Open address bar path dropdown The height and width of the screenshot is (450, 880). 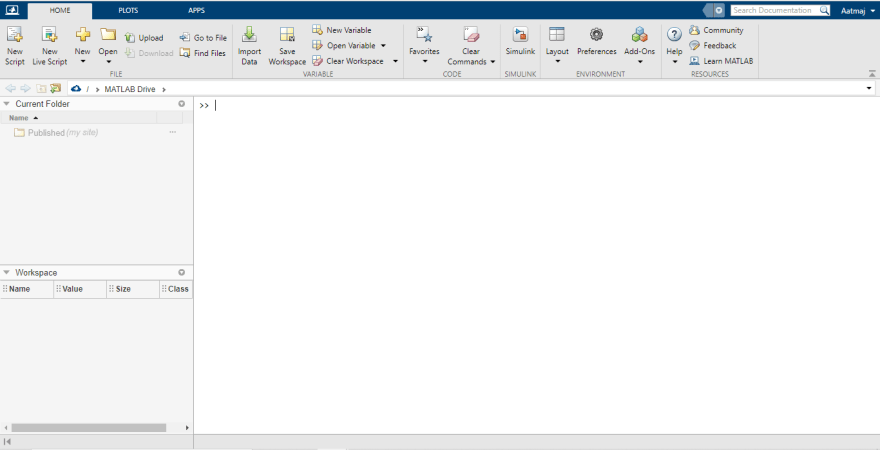(869, 89)
